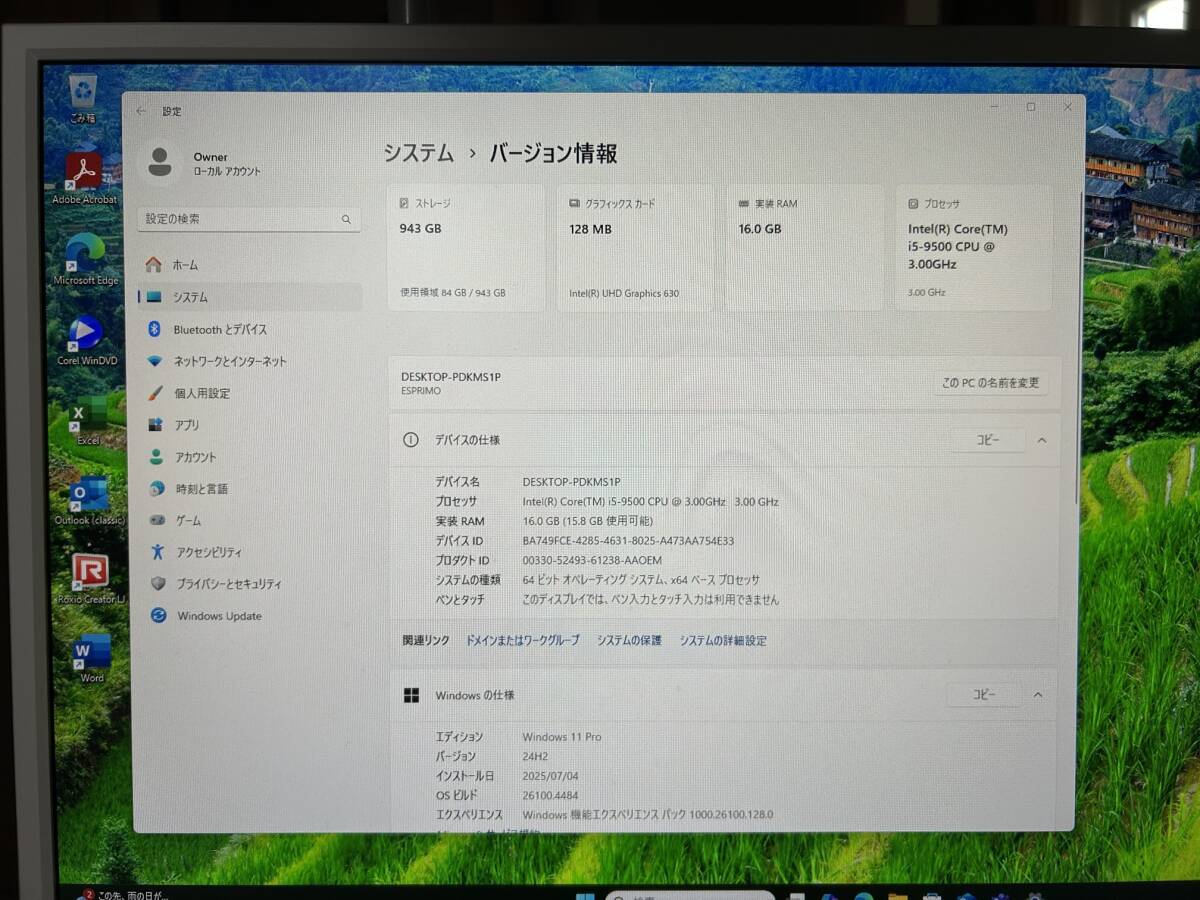Screen dimensions: 1200x900
Task: Select Home in the settings sidebar
Action: click(x=250, y=265)
